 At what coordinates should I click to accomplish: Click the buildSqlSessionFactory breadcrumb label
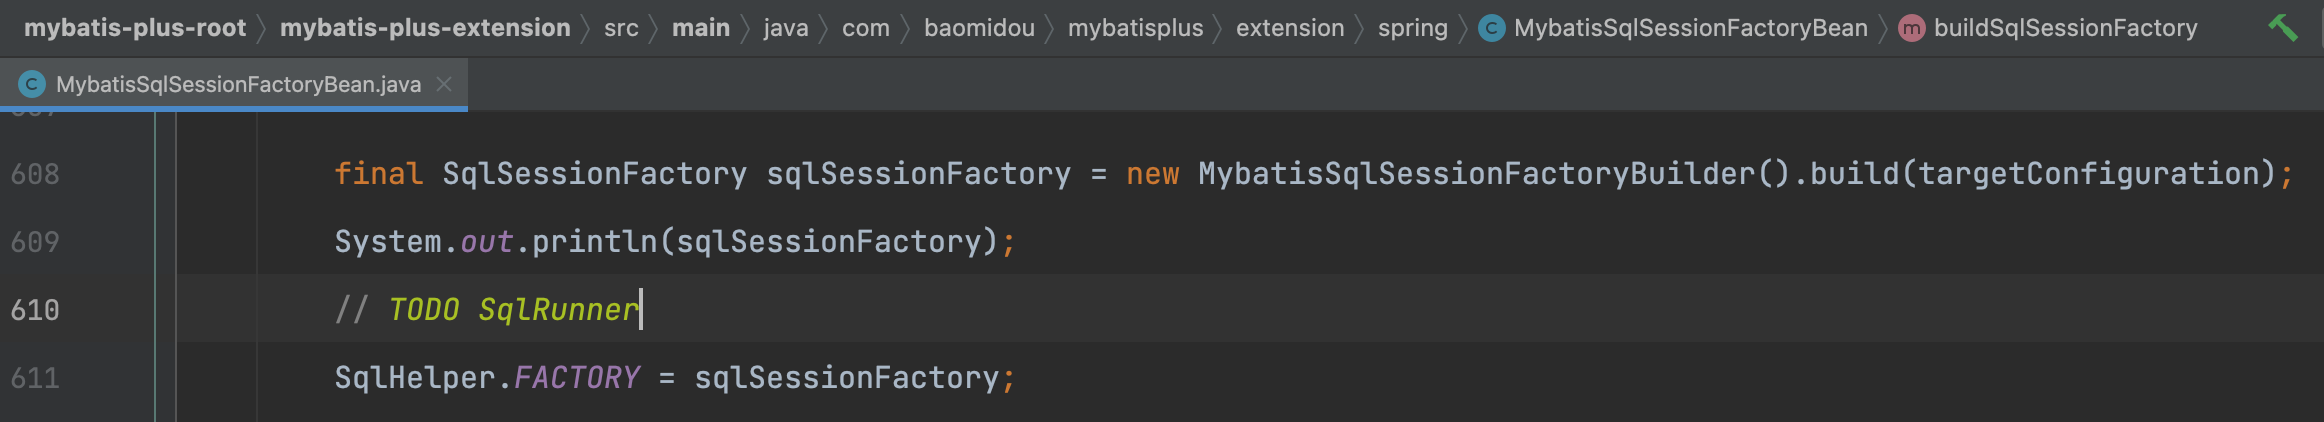[2065, 28]
